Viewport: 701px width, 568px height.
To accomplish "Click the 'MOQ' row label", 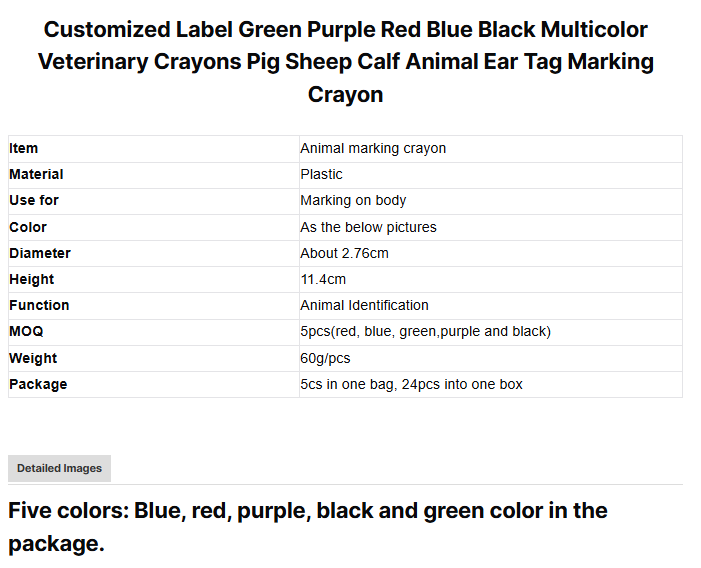I will pyautogui.click(x=26, y=331).
